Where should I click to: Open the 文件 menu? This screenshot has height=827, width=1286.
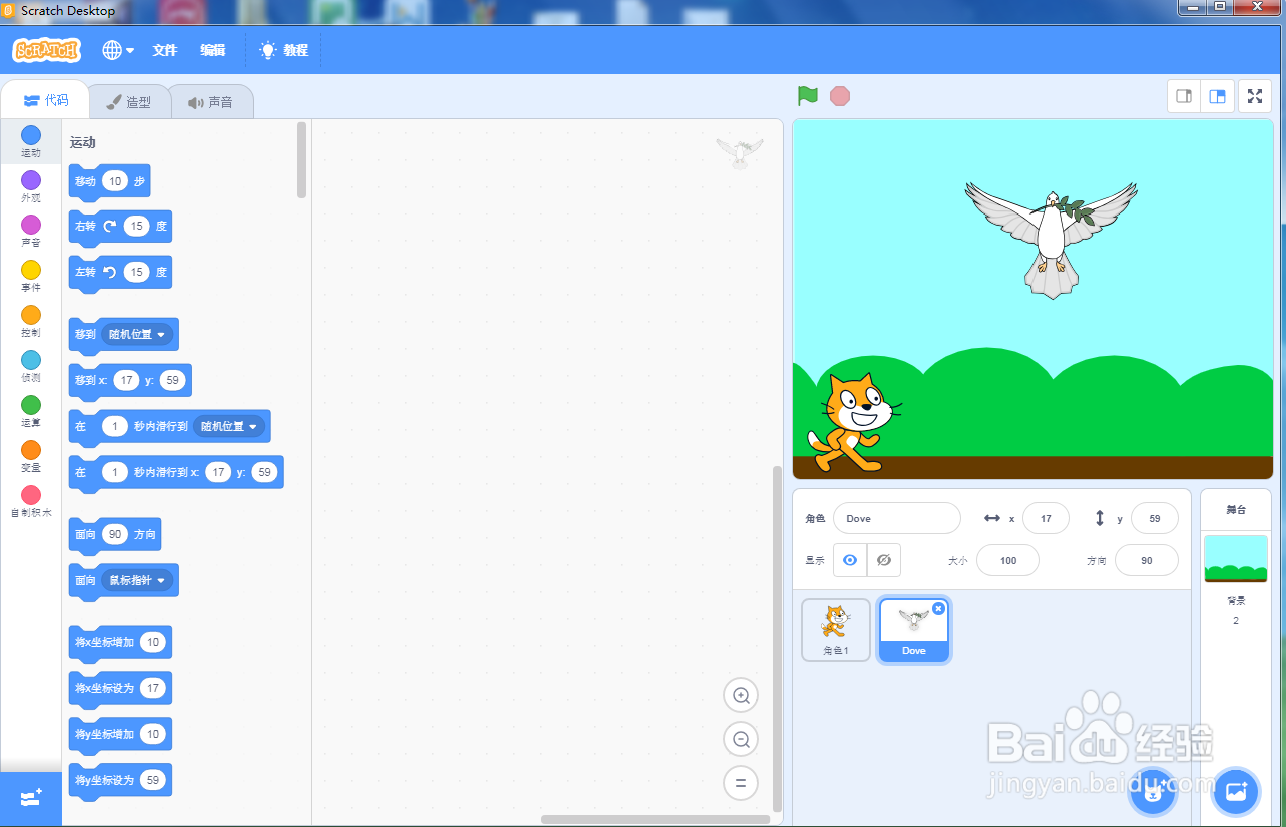(164, 50)
